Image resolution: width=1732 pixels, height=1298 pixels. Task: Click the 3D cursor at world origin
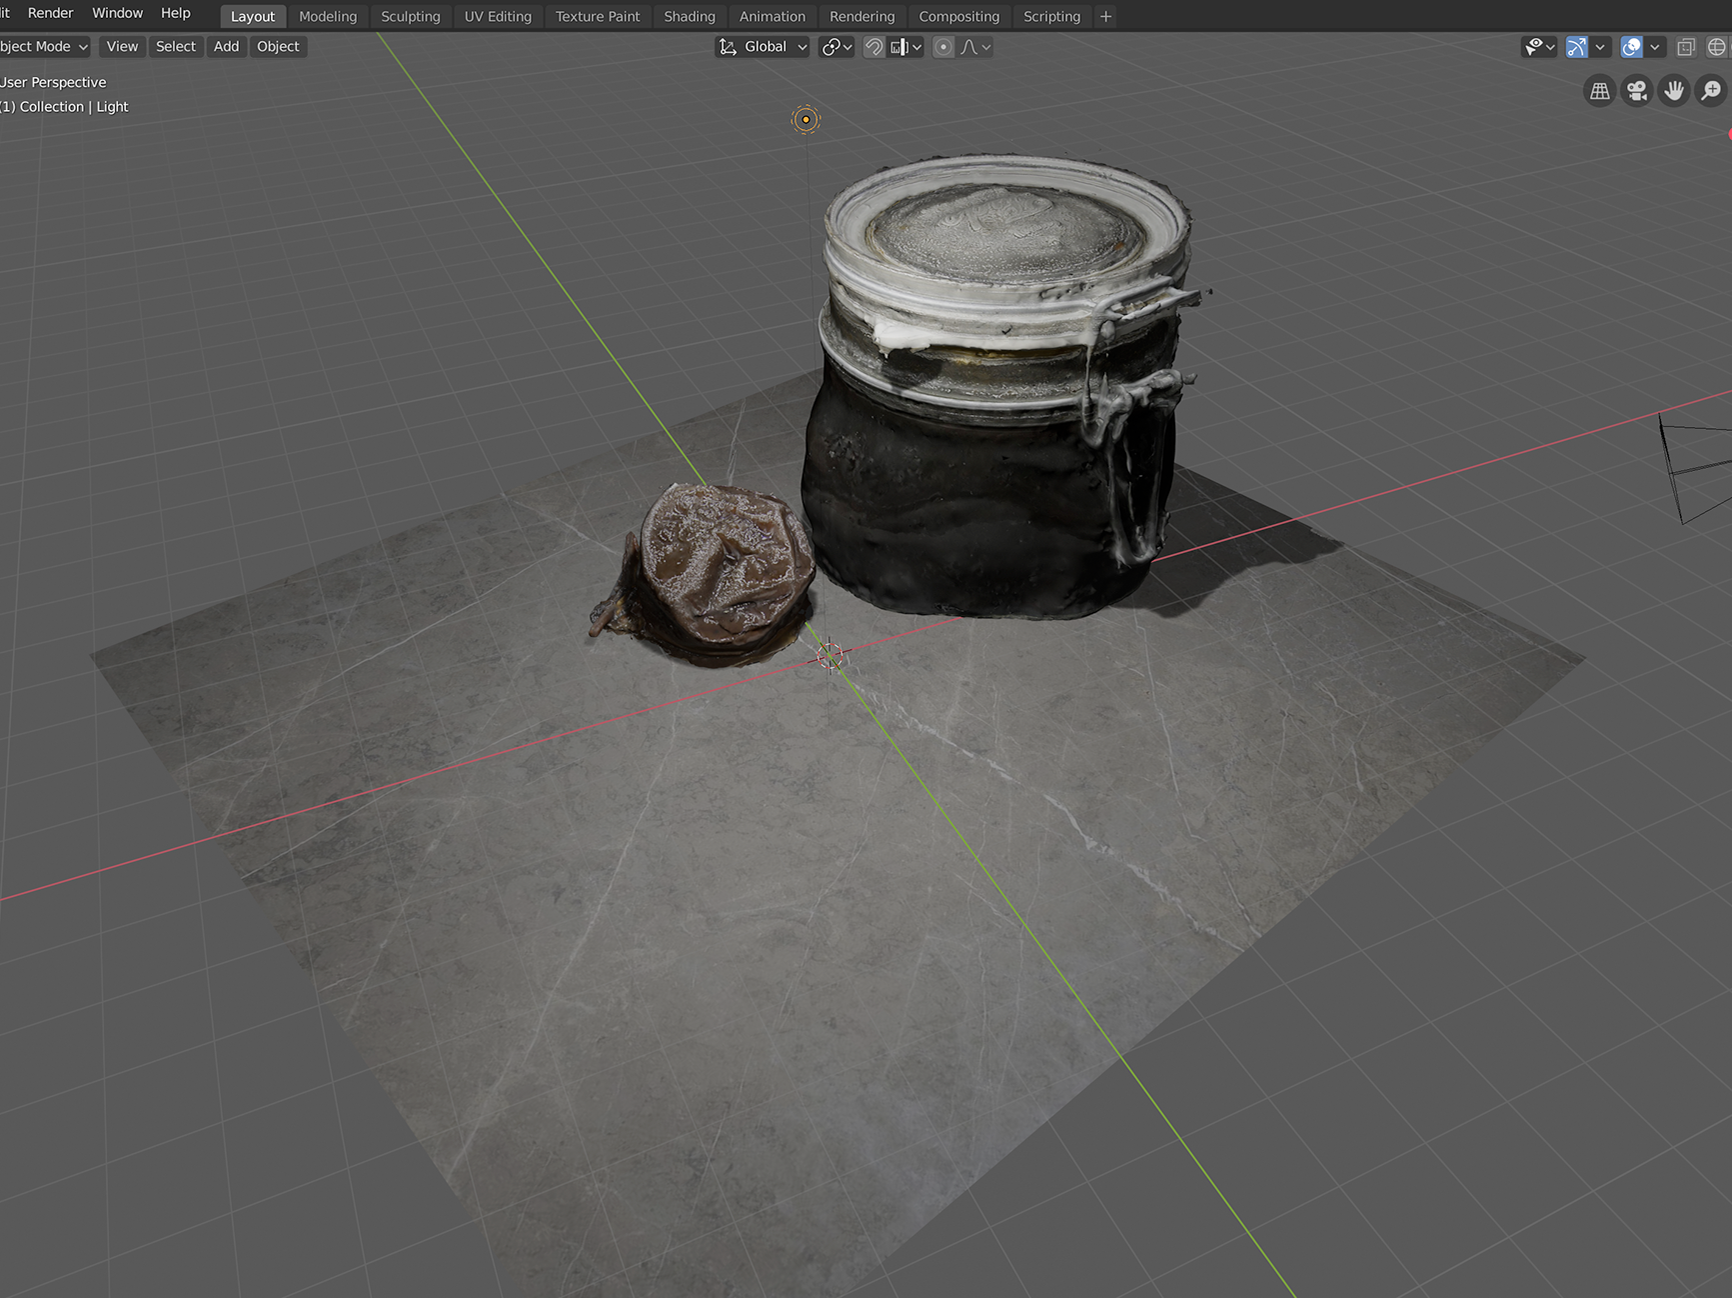(x=830, y=655)
